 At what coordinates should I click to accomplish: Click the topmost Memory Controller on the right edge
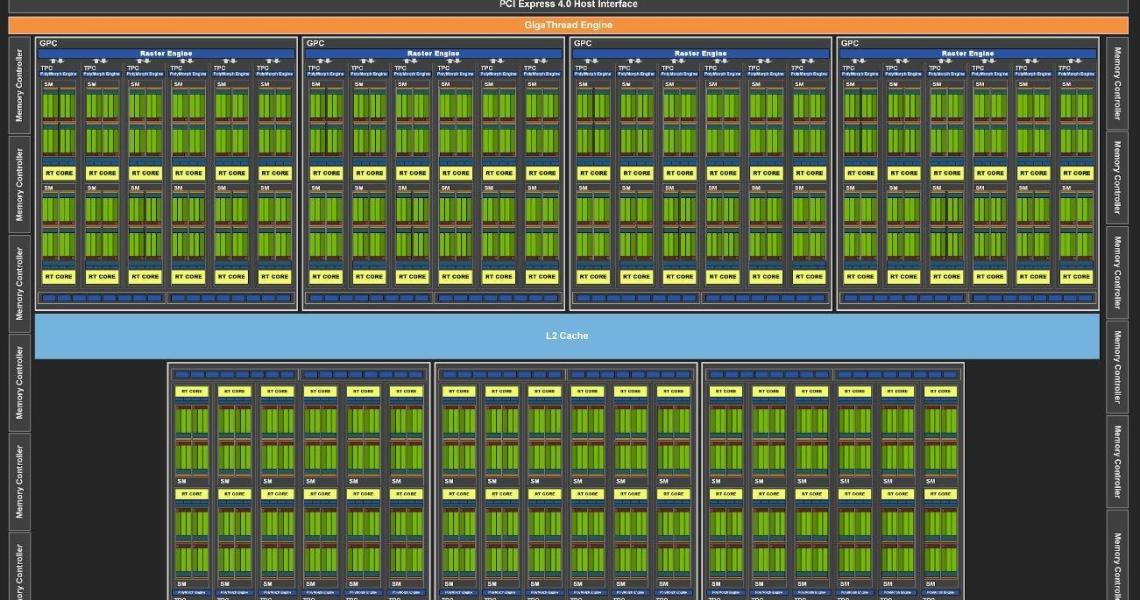(1117, 84)
